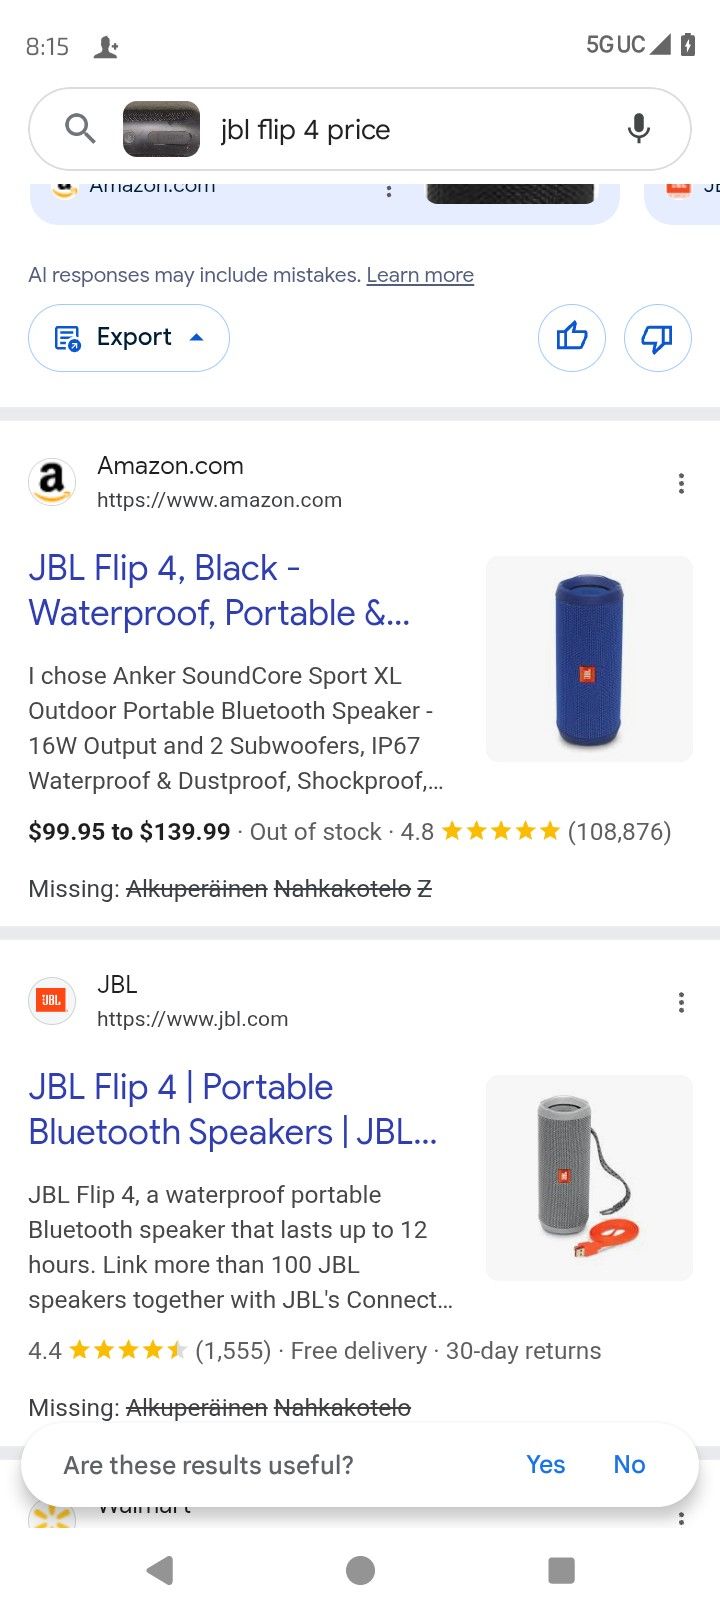Tap the gray JBL speaker thumbnail
Viewport: 720px width, 1612px height.
point(589,1178)
